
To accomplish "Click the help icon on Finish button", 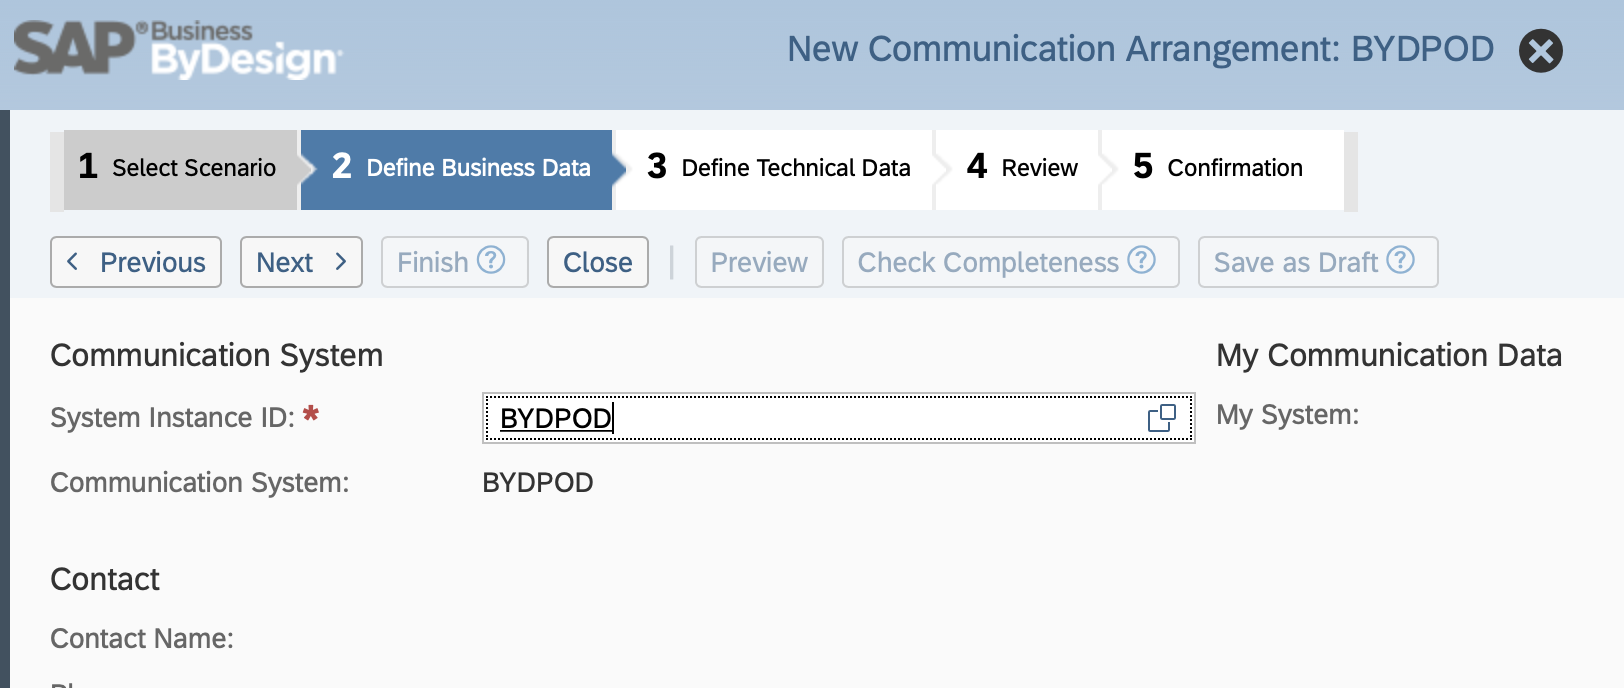I will 491,262.
